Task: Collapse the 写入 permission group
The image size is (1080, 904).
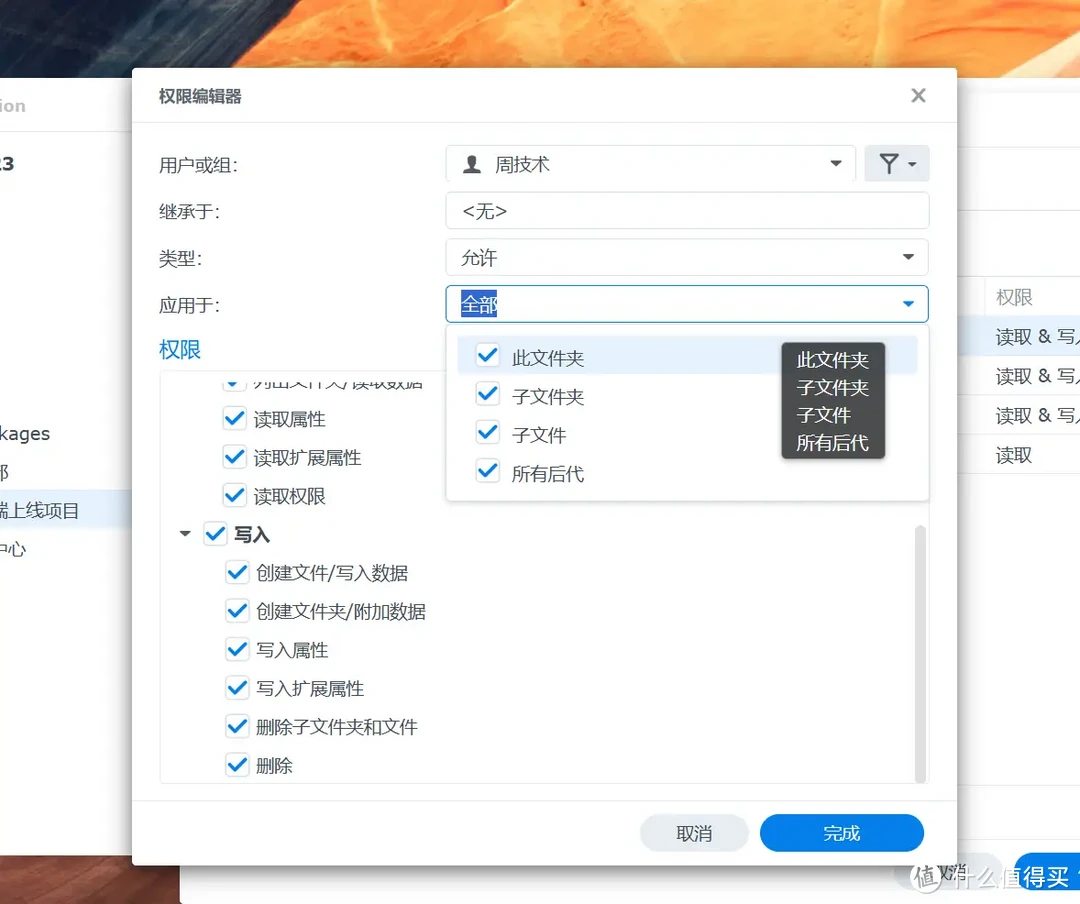Action: click(184, 534)
